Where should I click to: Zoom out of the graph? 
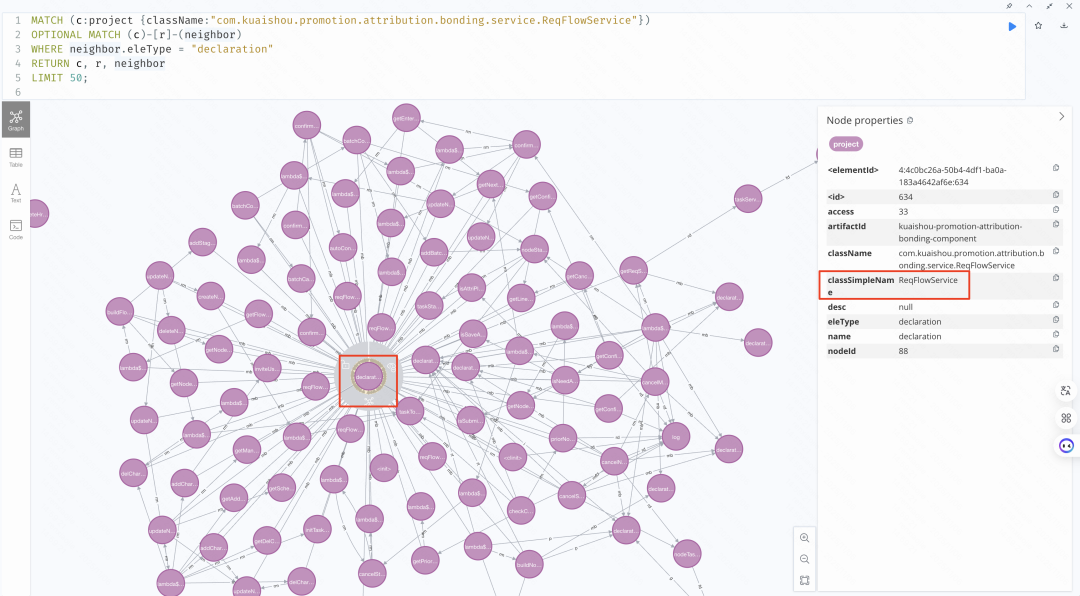click(x=805, y=559)
